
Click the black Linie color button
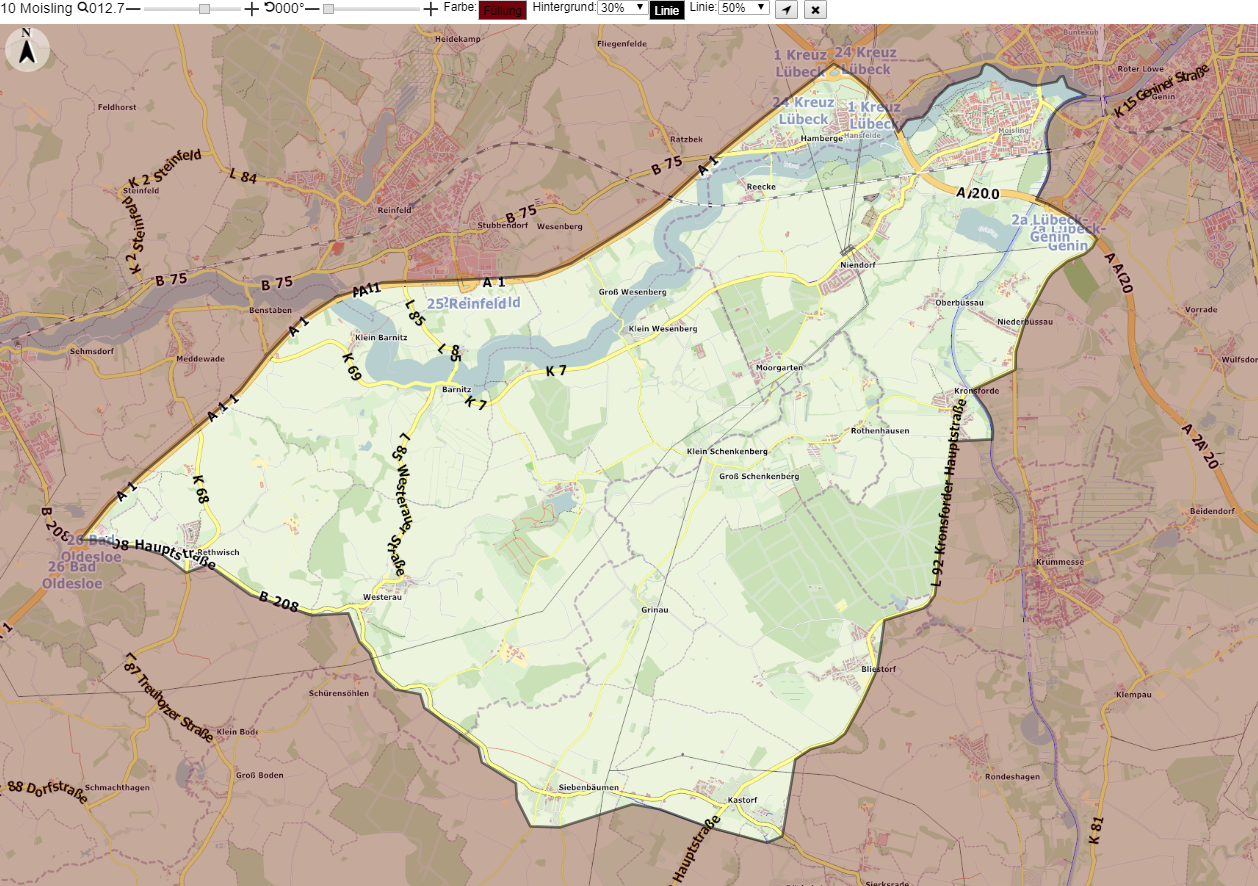667,11
